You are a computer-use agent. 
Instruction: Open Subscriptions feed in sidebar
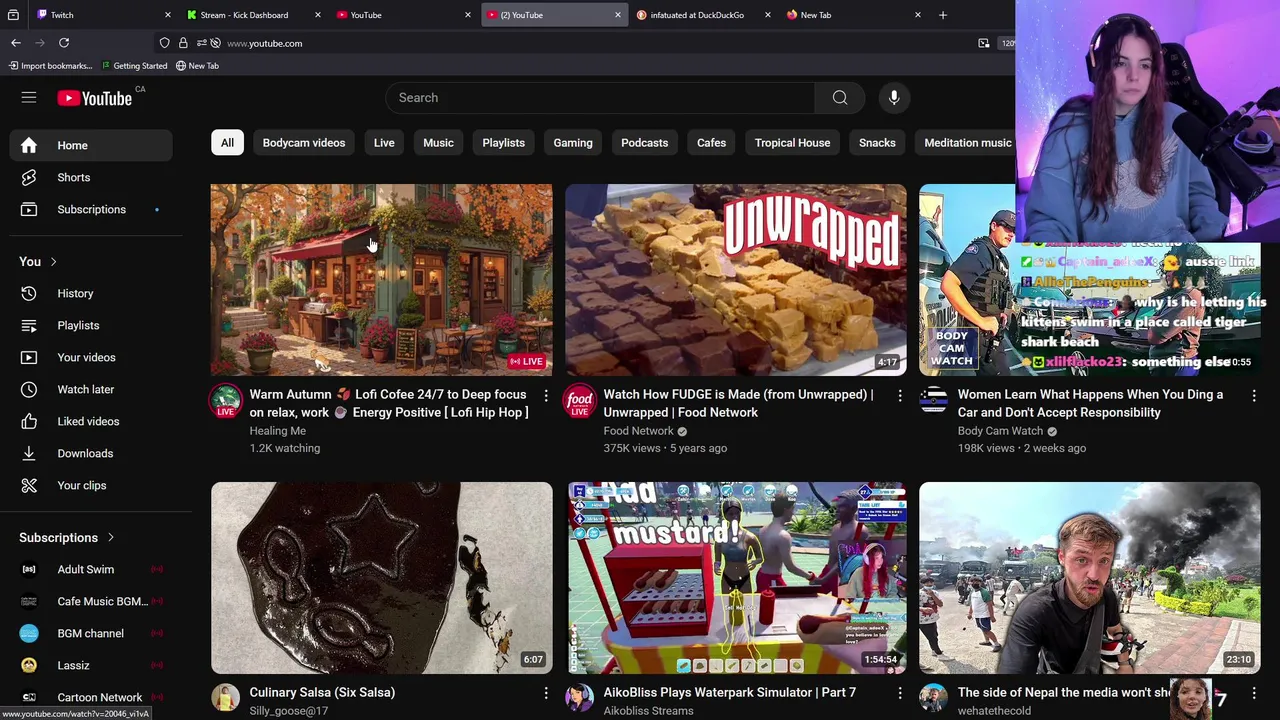91,209
